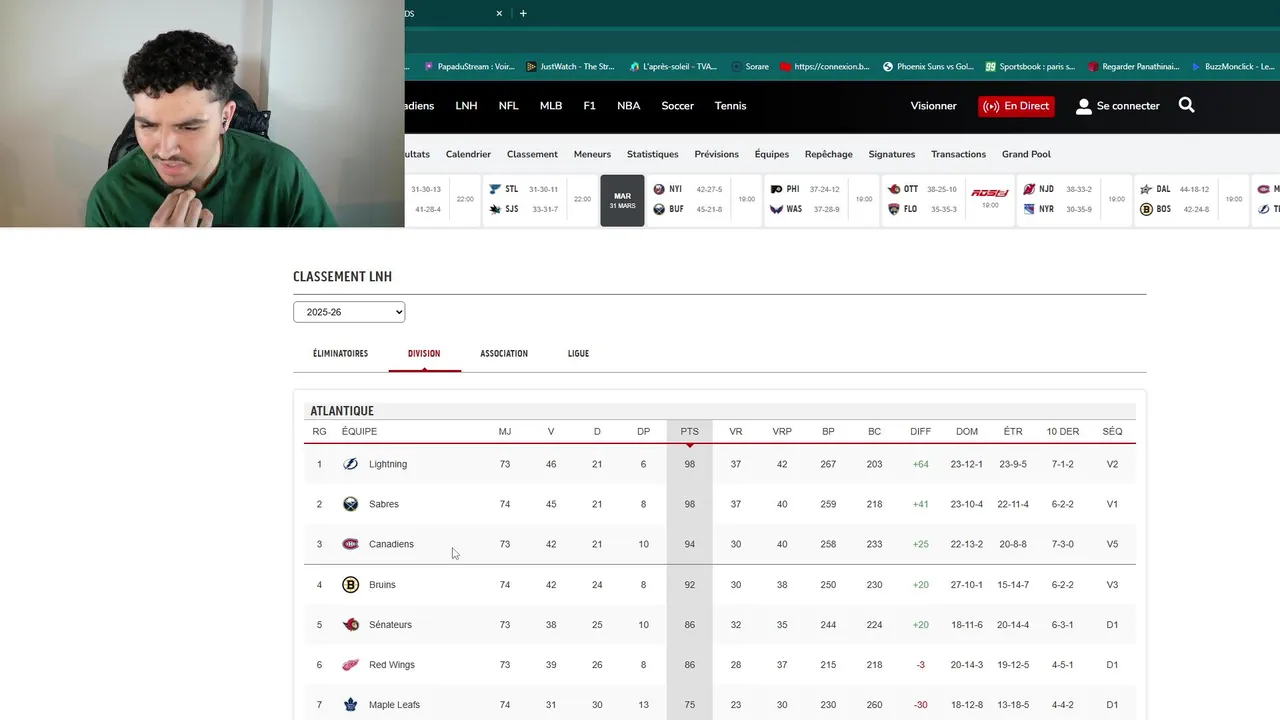The height and width of the screenshot is (720, 1280).
Task: Sort standings by MJ column
Action: [505, 431]
